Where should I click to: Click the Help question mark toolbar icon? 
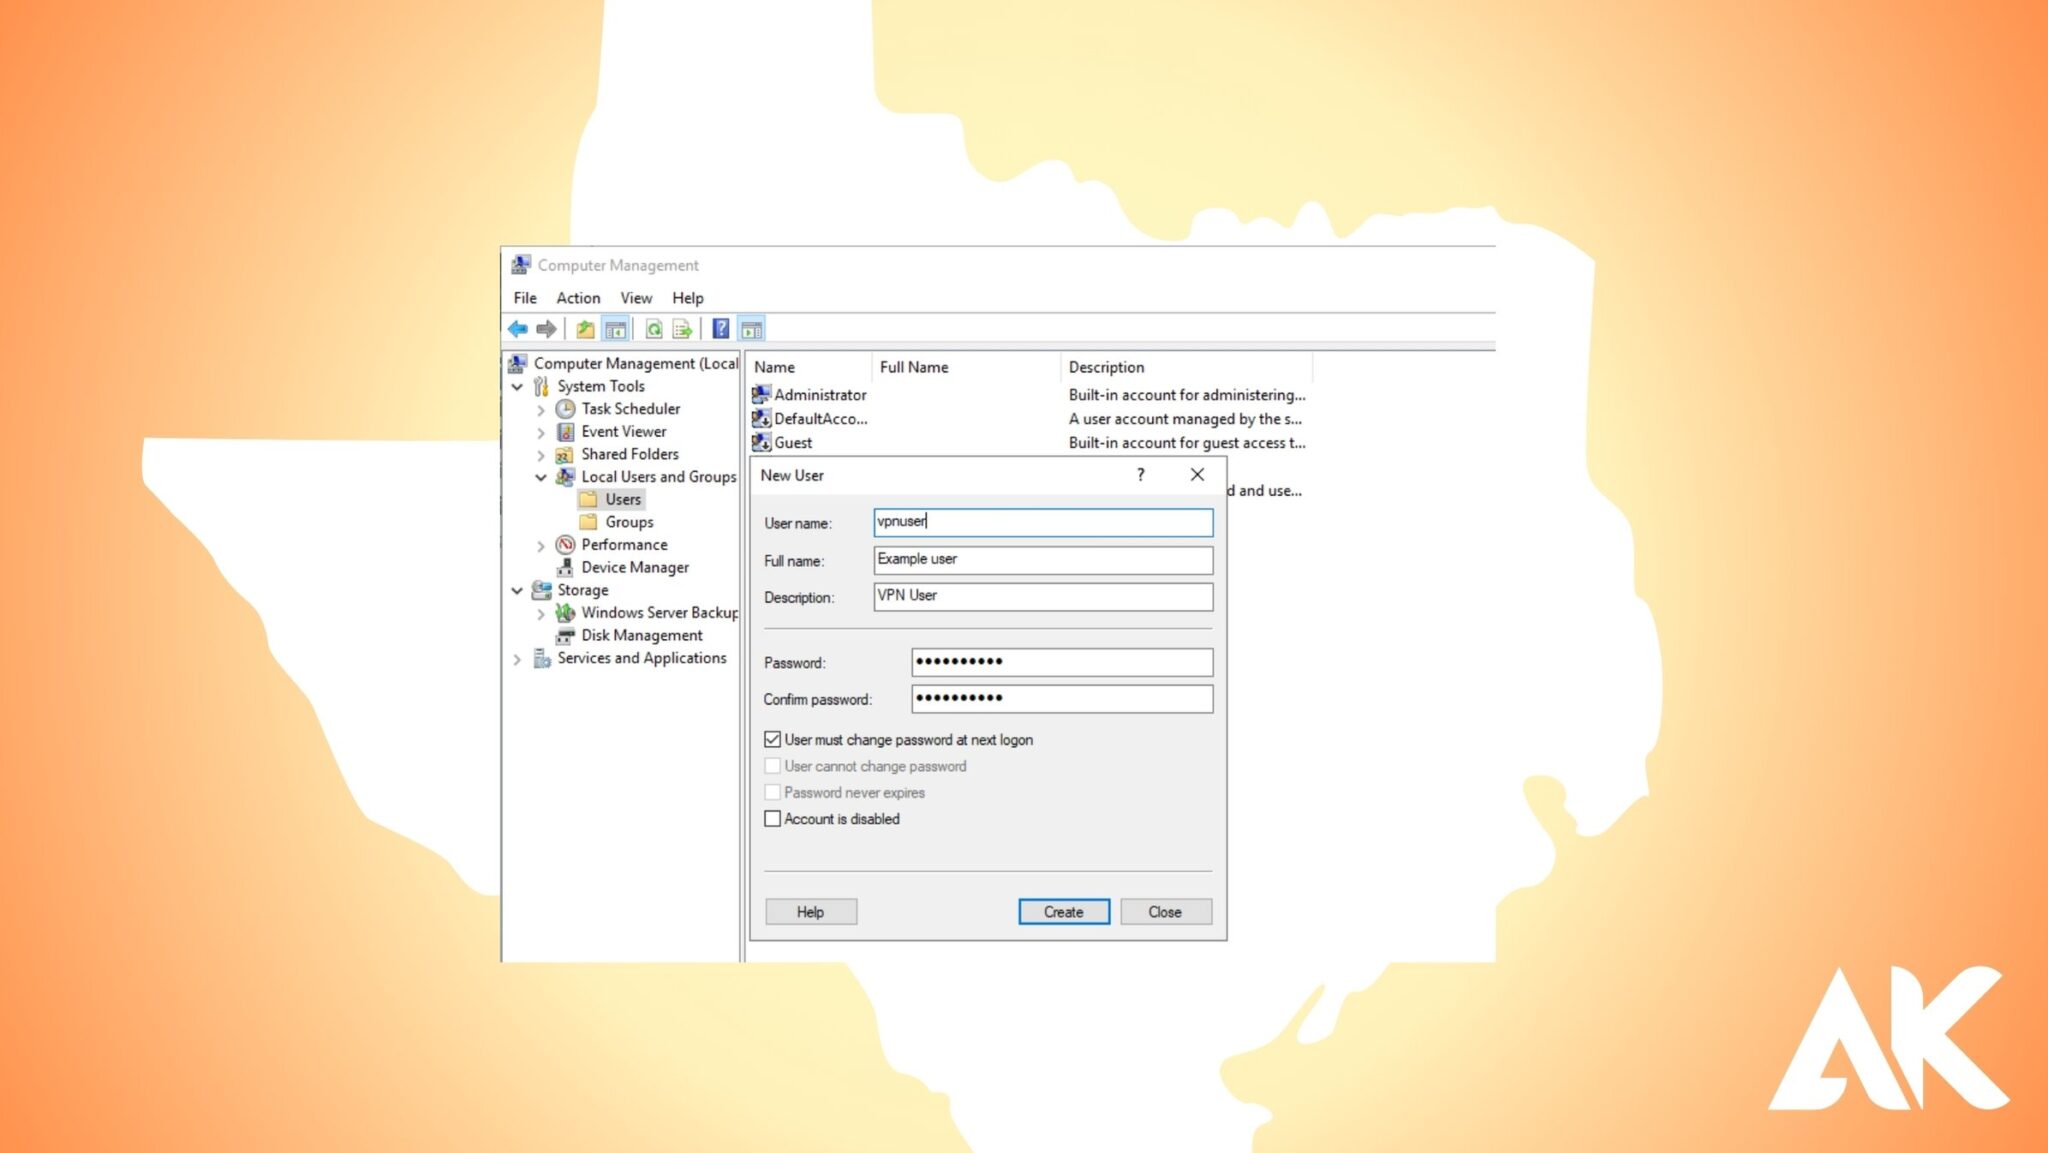tap(721, 329)
